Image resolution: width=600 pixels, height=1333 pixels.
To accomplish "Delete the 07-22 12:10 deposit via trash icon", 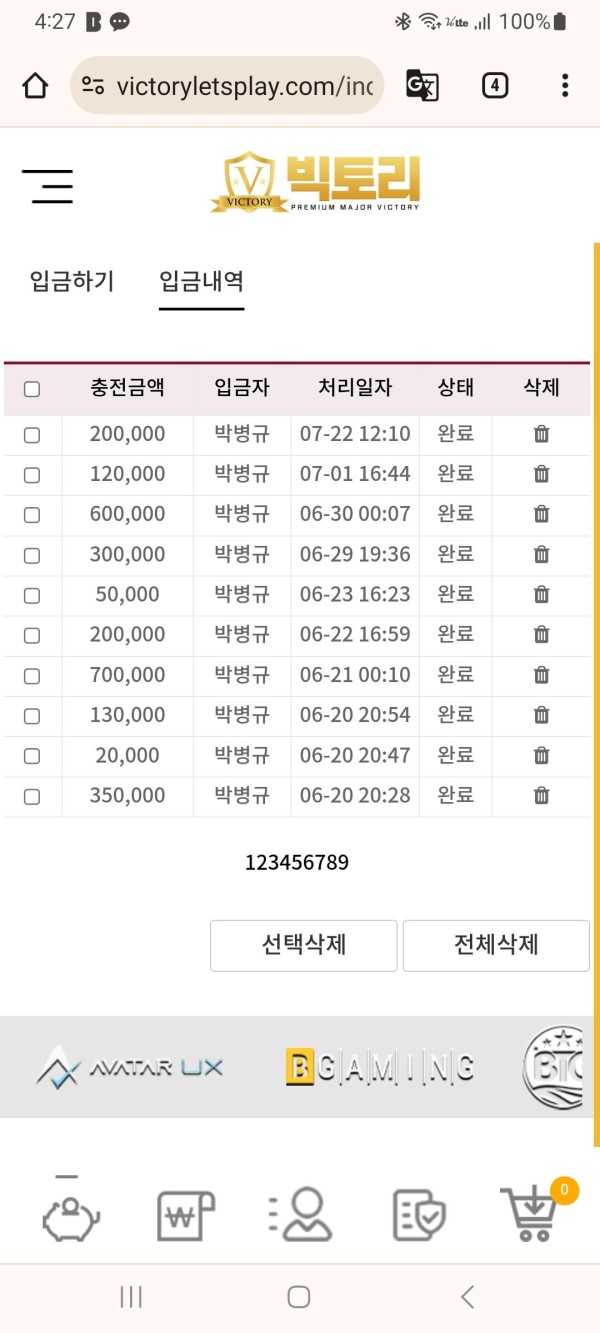I will (x=541, y=434).
